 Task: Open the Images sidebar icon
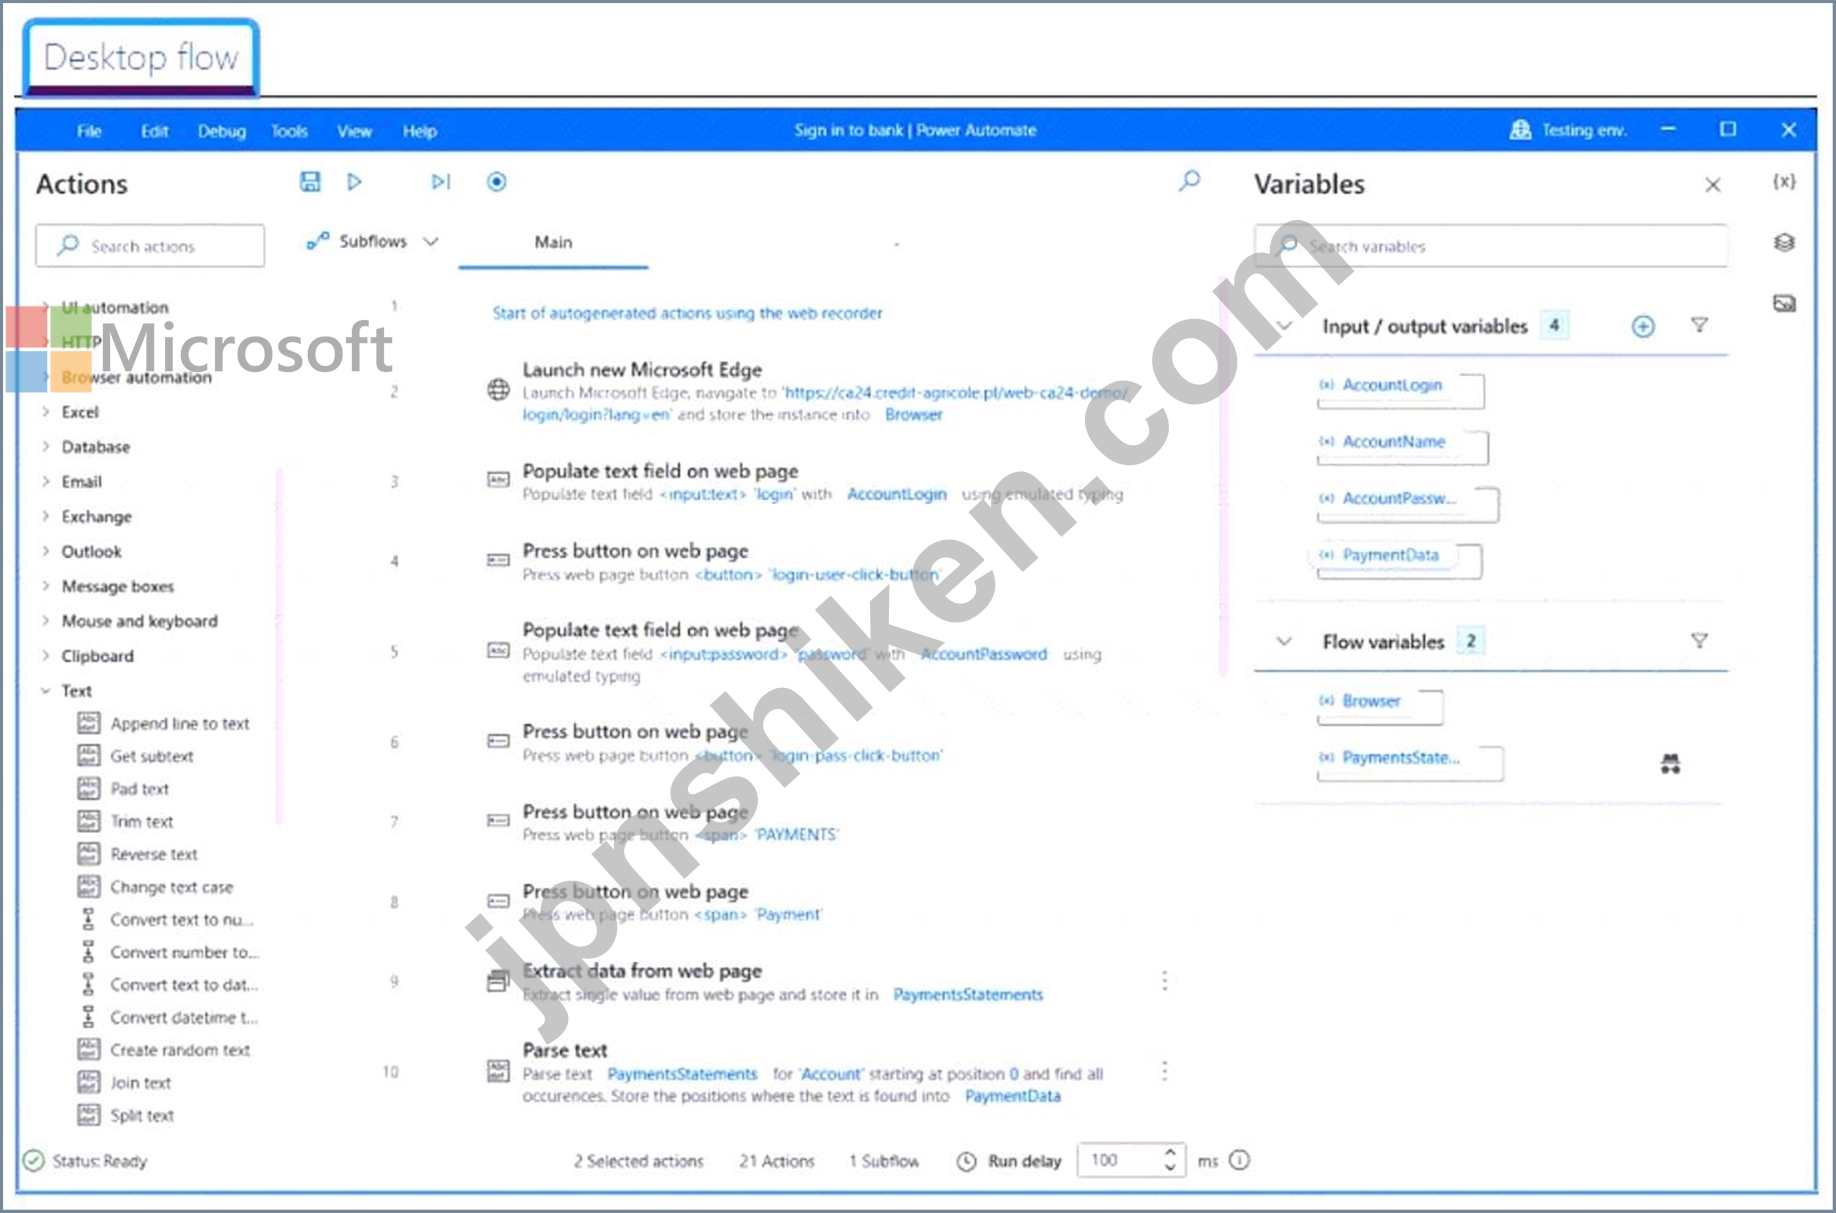pyautogui.click(x=1784, y=303)
